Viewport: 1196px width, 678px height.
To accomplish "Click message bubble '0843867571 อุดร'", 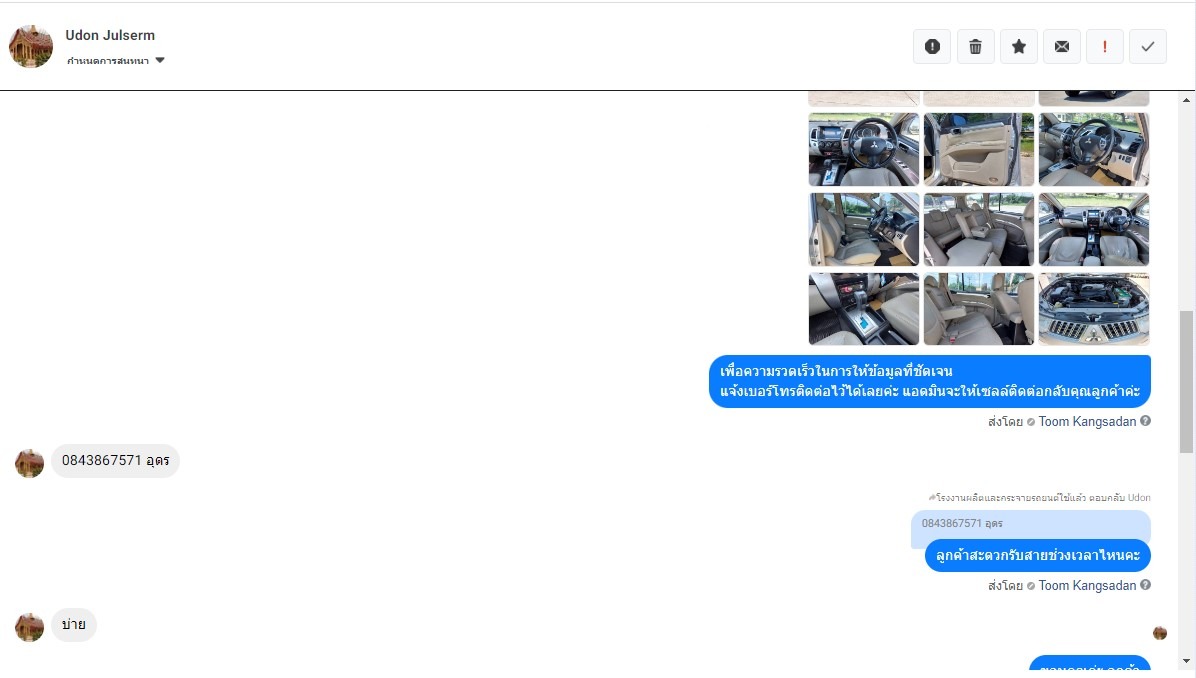I will (115, 461).
